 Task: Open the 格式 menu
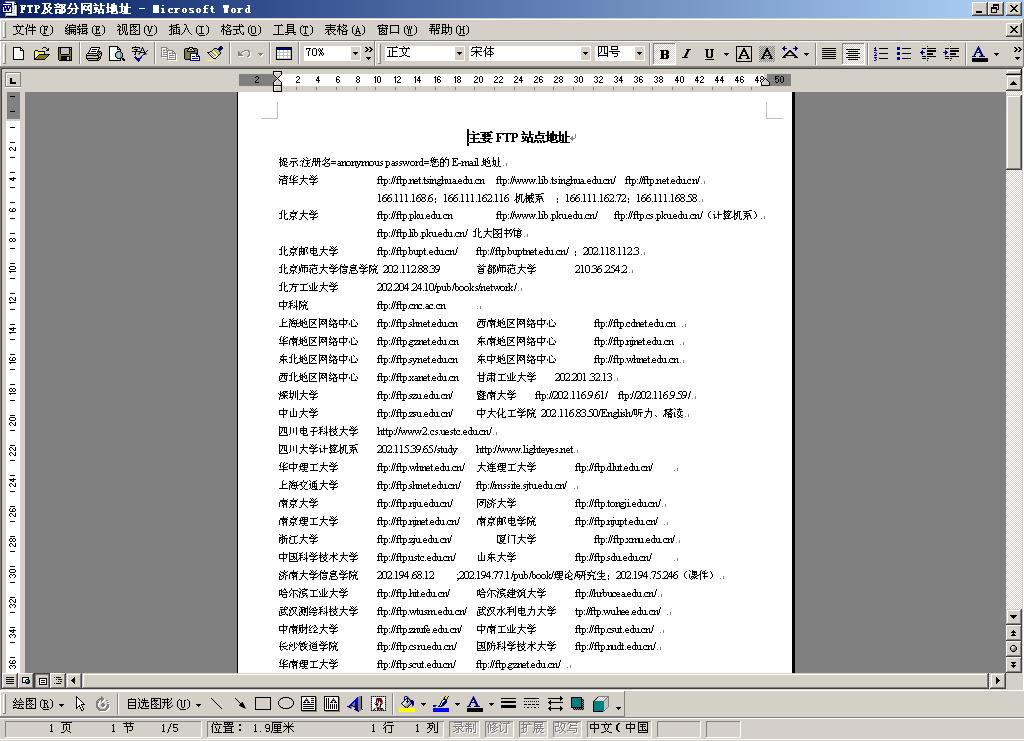click(x=240, y=30)
